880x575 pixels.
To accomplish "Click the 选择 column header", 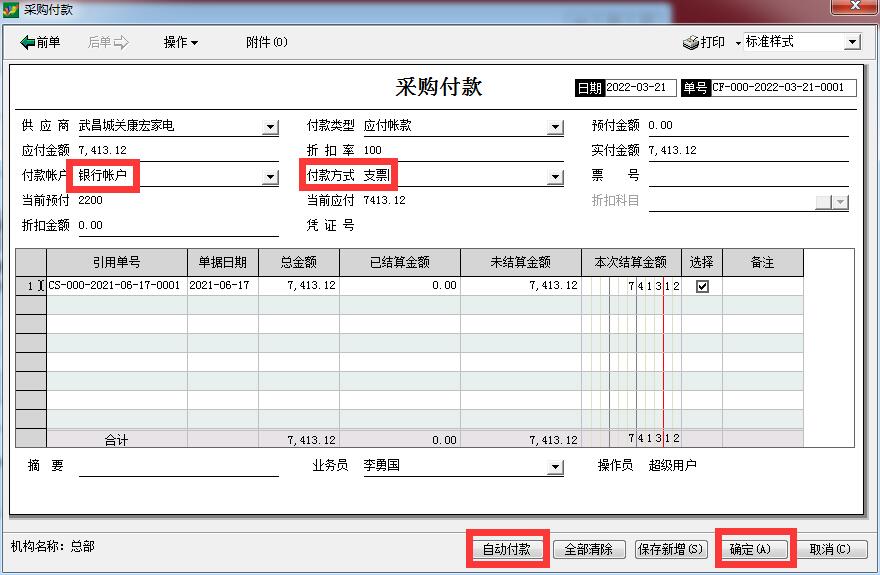I will click(702, 263).
